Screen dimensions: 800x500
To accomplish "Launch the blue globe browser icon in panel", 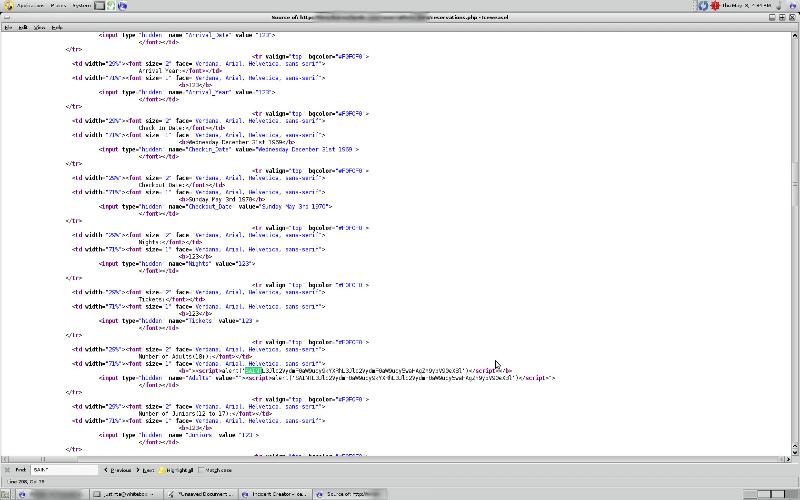I will (x=122, y=6).
